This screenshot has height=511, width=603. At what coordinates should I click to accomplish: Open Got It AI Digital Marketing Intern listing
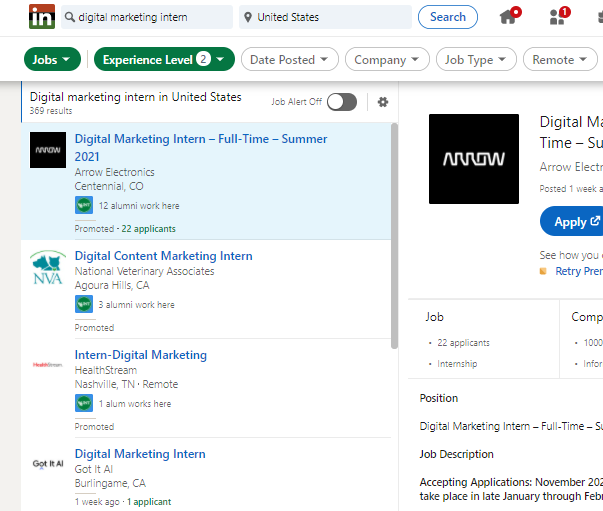(x=140, y=454)
